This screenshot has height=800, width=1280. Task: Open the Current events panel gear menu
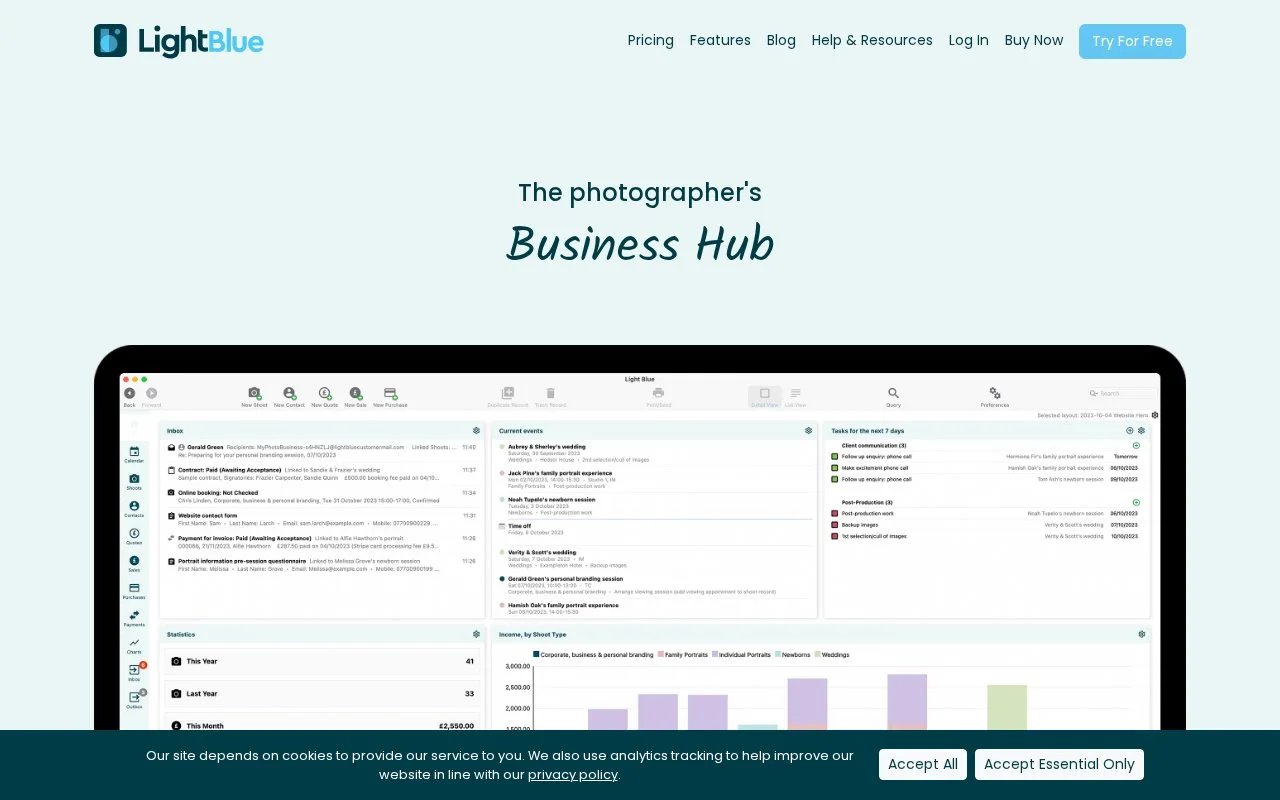point(808,431)
